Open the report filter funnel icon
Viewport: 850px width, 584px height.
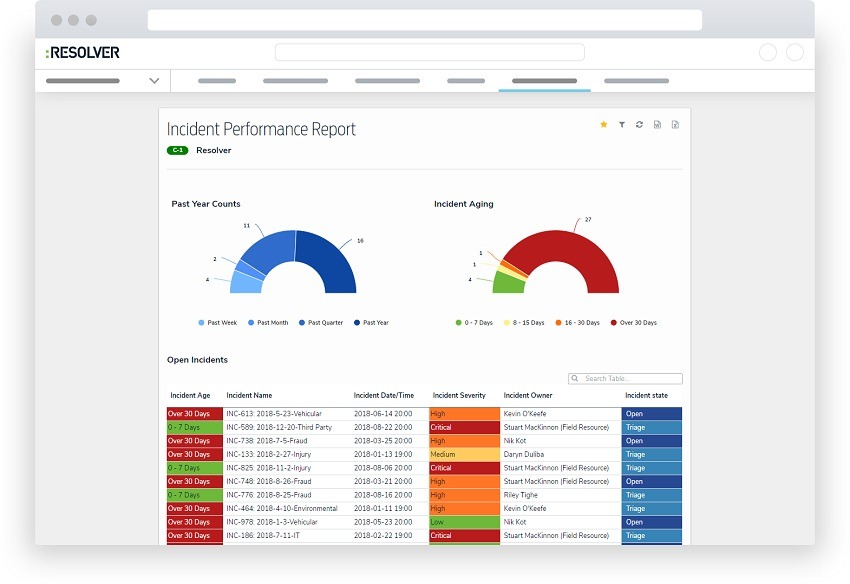tap(621, 125)
